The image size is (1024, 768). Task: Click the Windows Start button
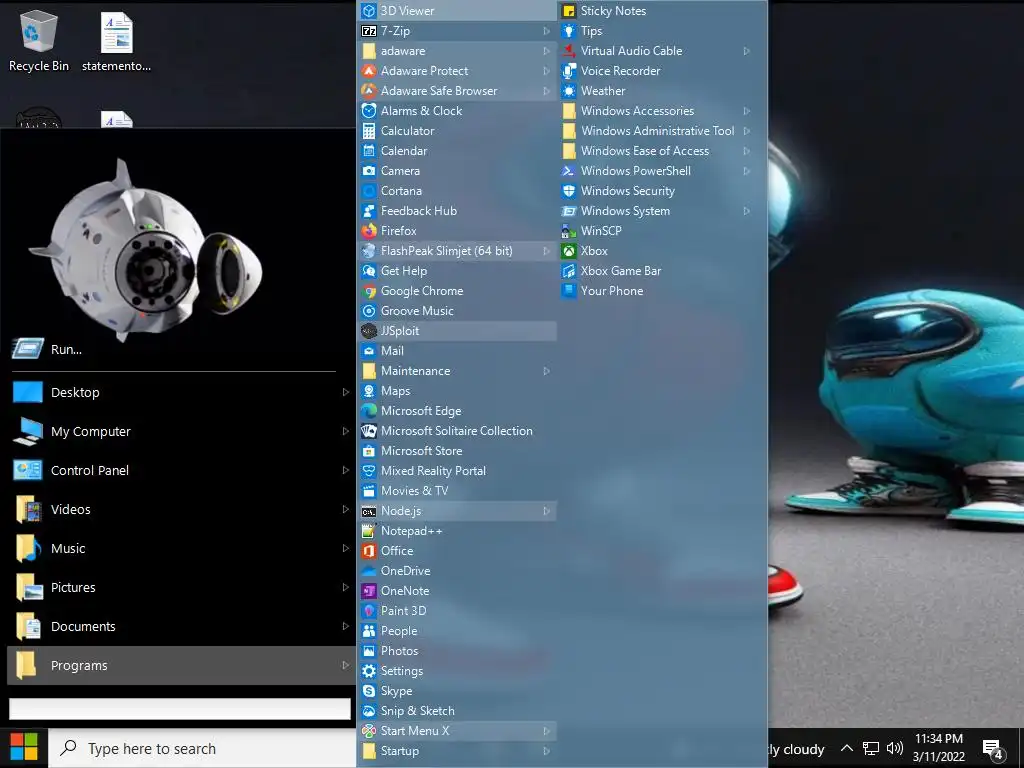pyautogui.click(x=24, y=748)
